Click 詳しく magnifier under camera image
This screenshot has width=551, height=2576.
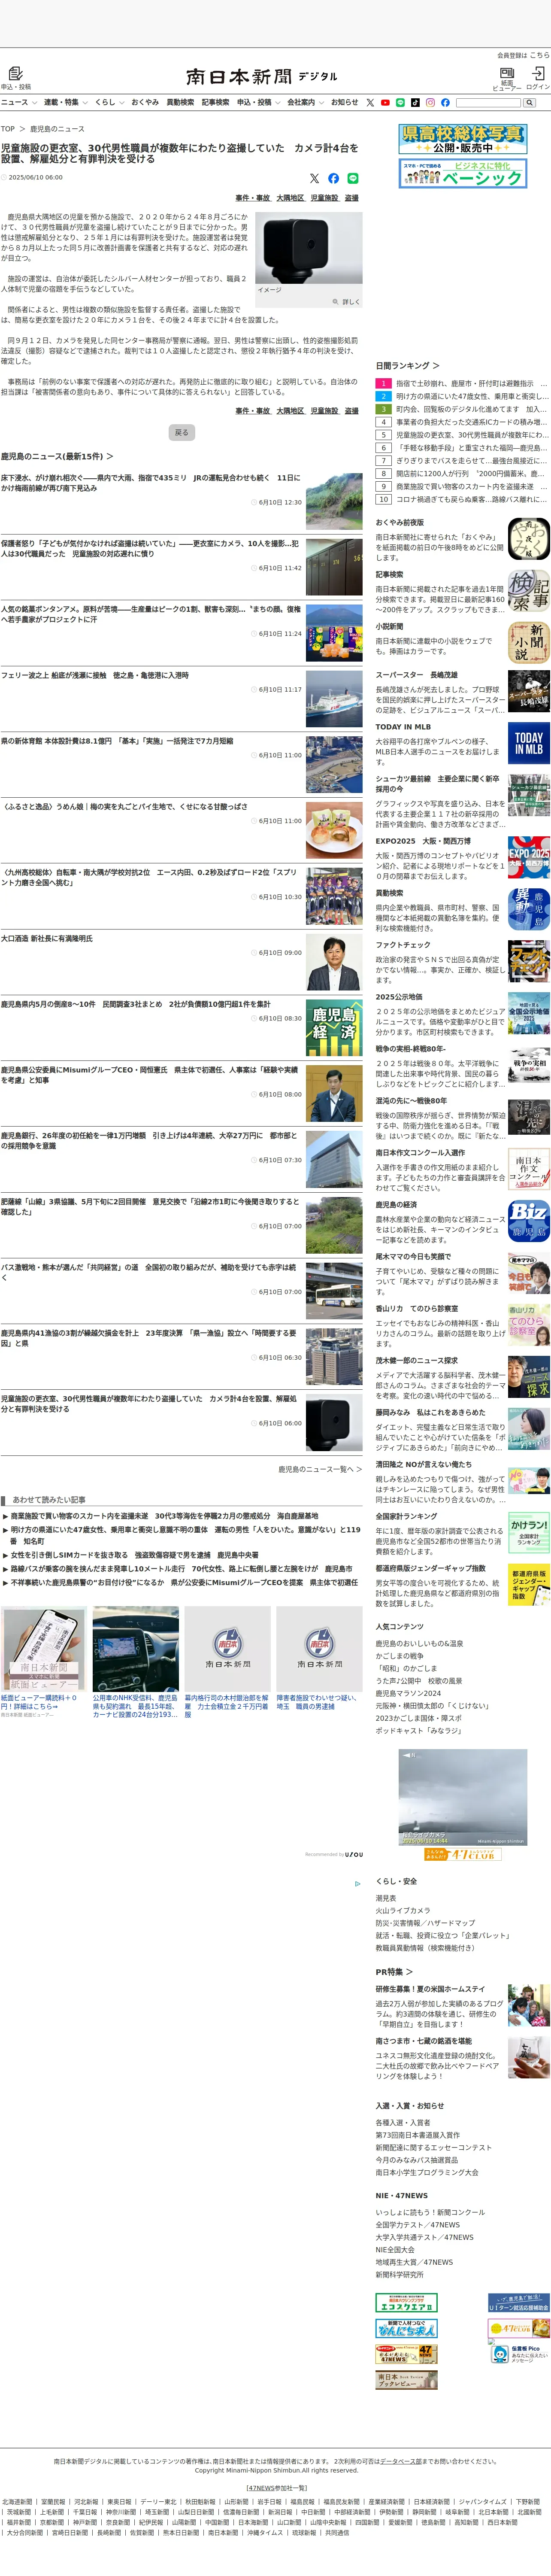[346, 301]
